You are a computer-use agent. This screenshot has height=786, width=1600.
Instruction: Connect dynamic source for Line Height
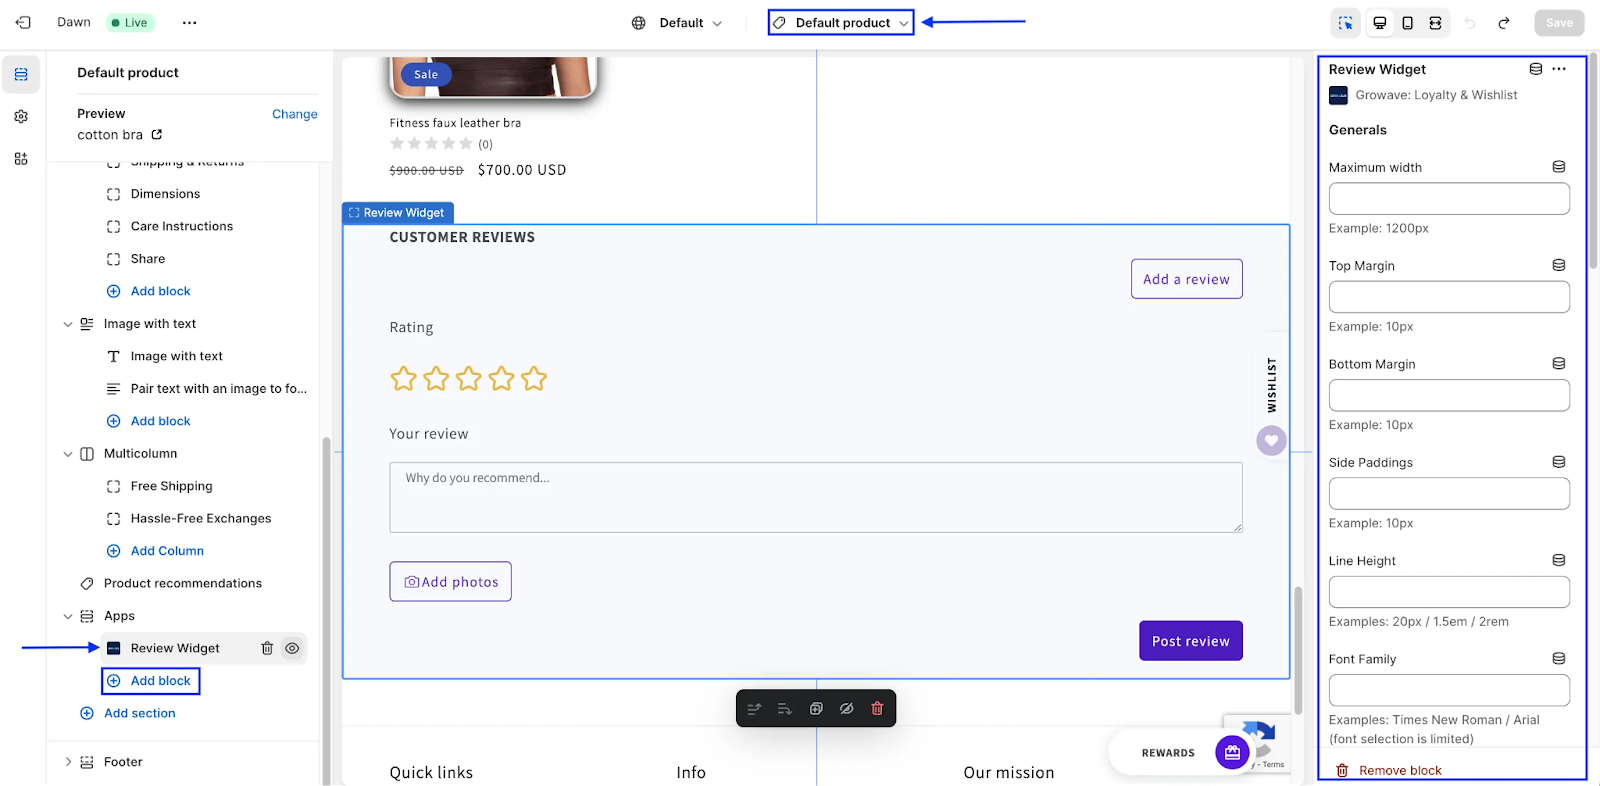pos(1559,560)
